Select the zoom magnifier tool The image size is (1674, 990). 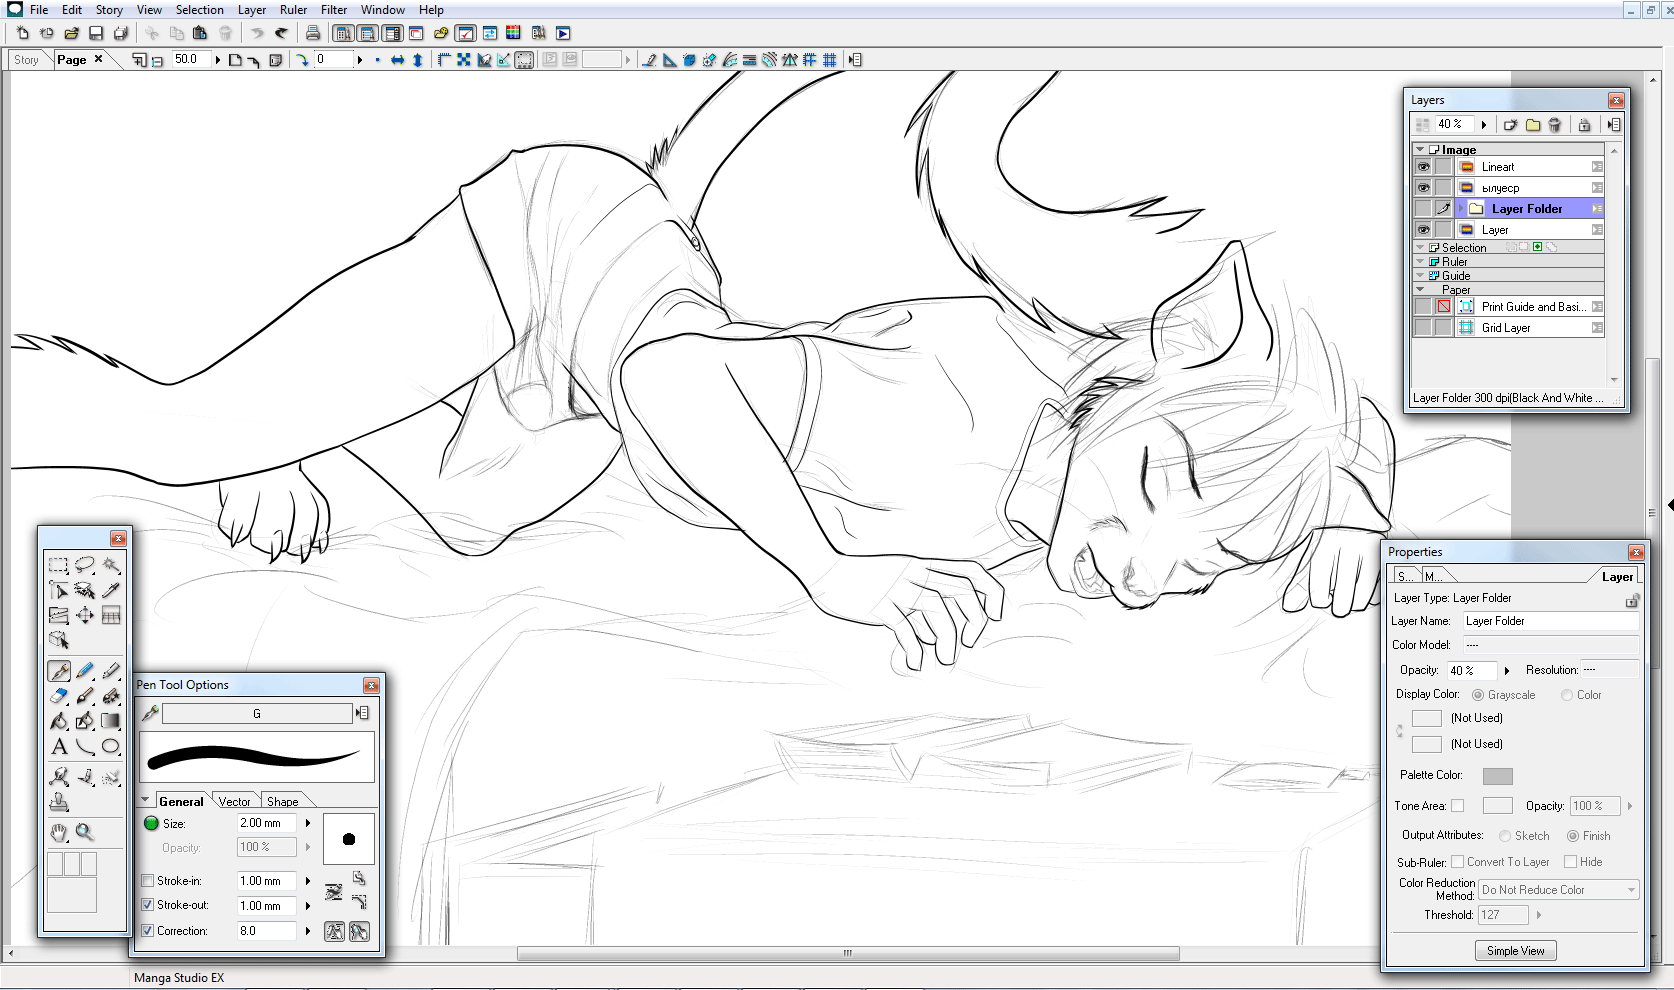(x=85, y=832)
